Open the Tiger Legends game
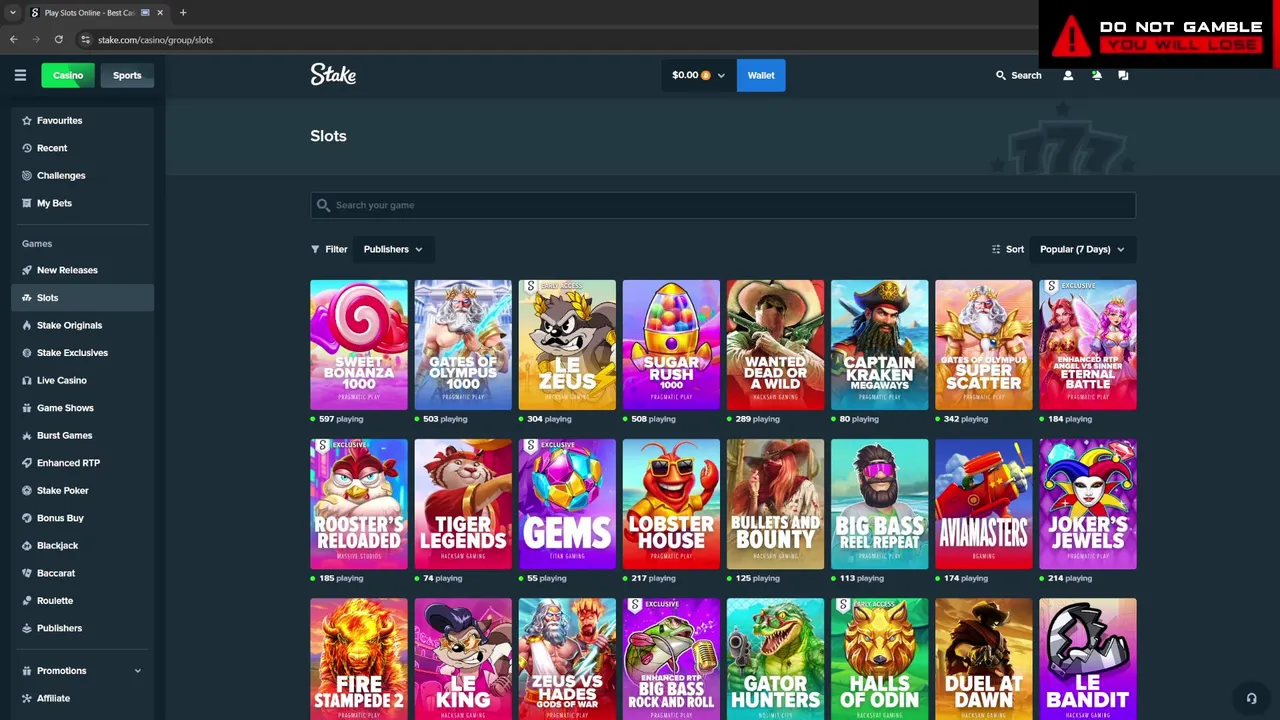 coord(463,504)
